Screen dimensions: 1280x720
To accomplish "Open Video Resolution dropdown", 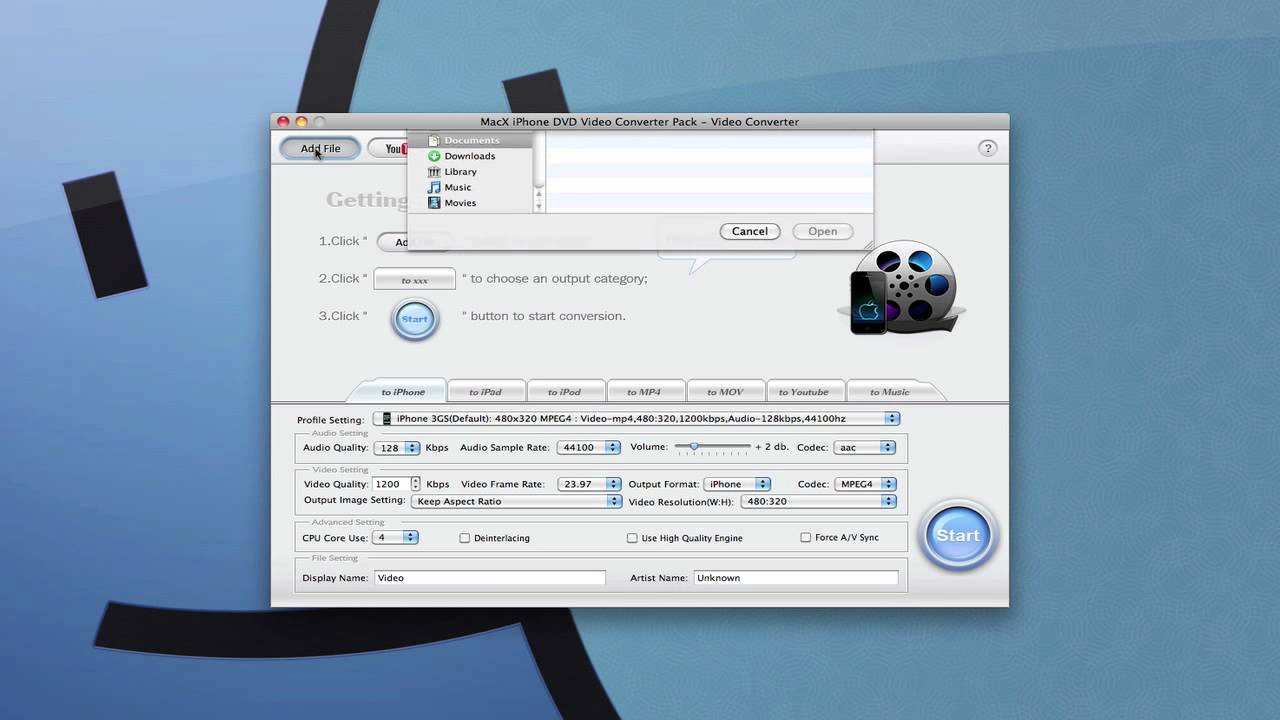I will (x=819, y=501).
